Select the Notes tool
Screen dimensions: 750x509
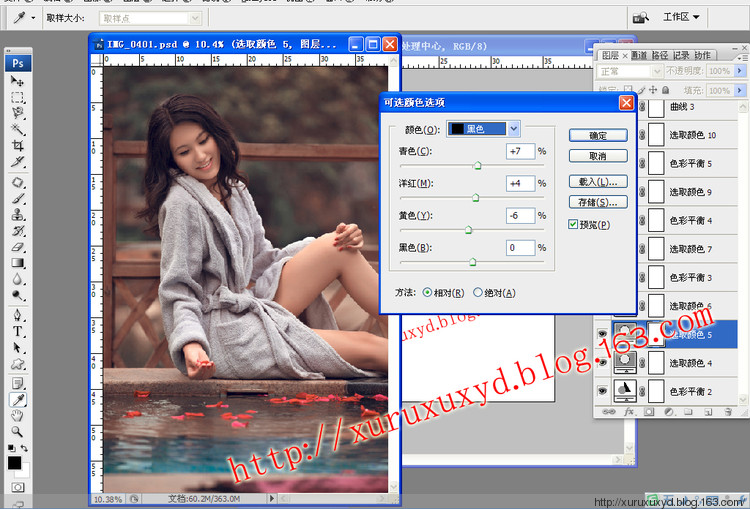(x=18, y=384)
